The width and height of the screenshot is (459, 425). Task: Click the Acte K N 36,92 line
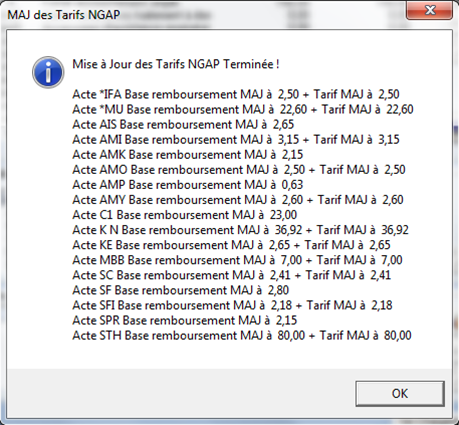240,230
